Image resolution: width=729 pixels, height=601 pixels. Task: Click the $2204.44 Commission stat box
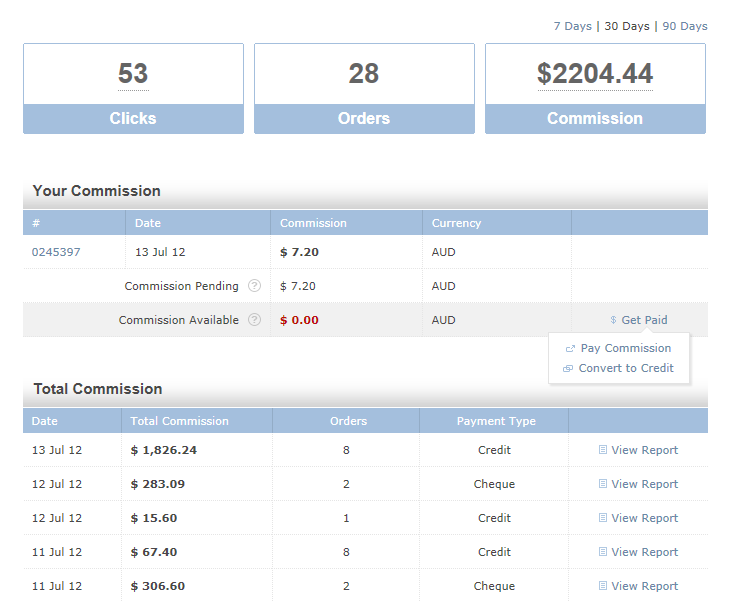595,88
